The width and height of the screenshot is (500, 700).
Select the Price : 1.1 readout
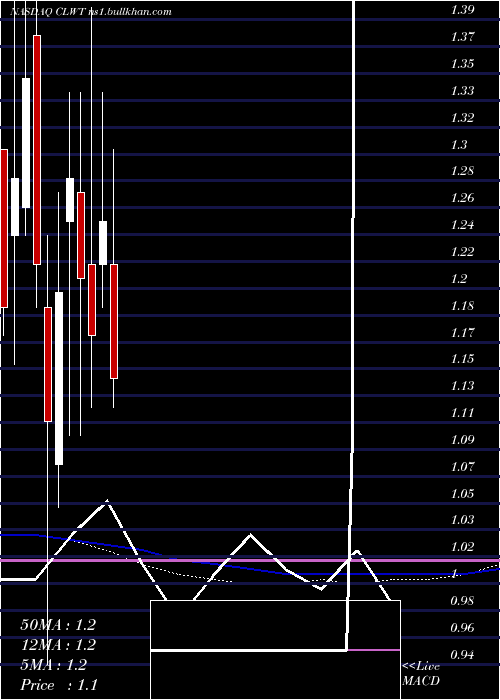pyautogui.click(x=58, y=685)
